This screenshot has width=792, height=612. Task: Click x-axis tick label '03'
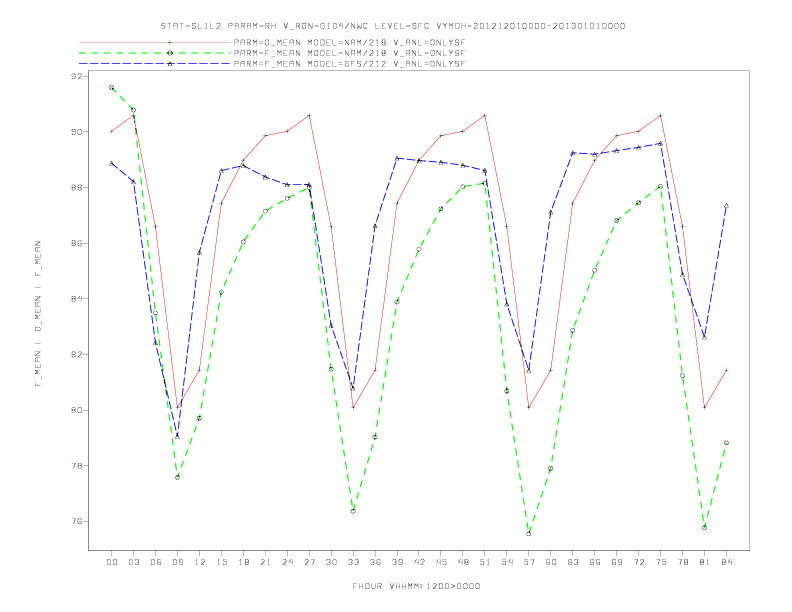133,562
